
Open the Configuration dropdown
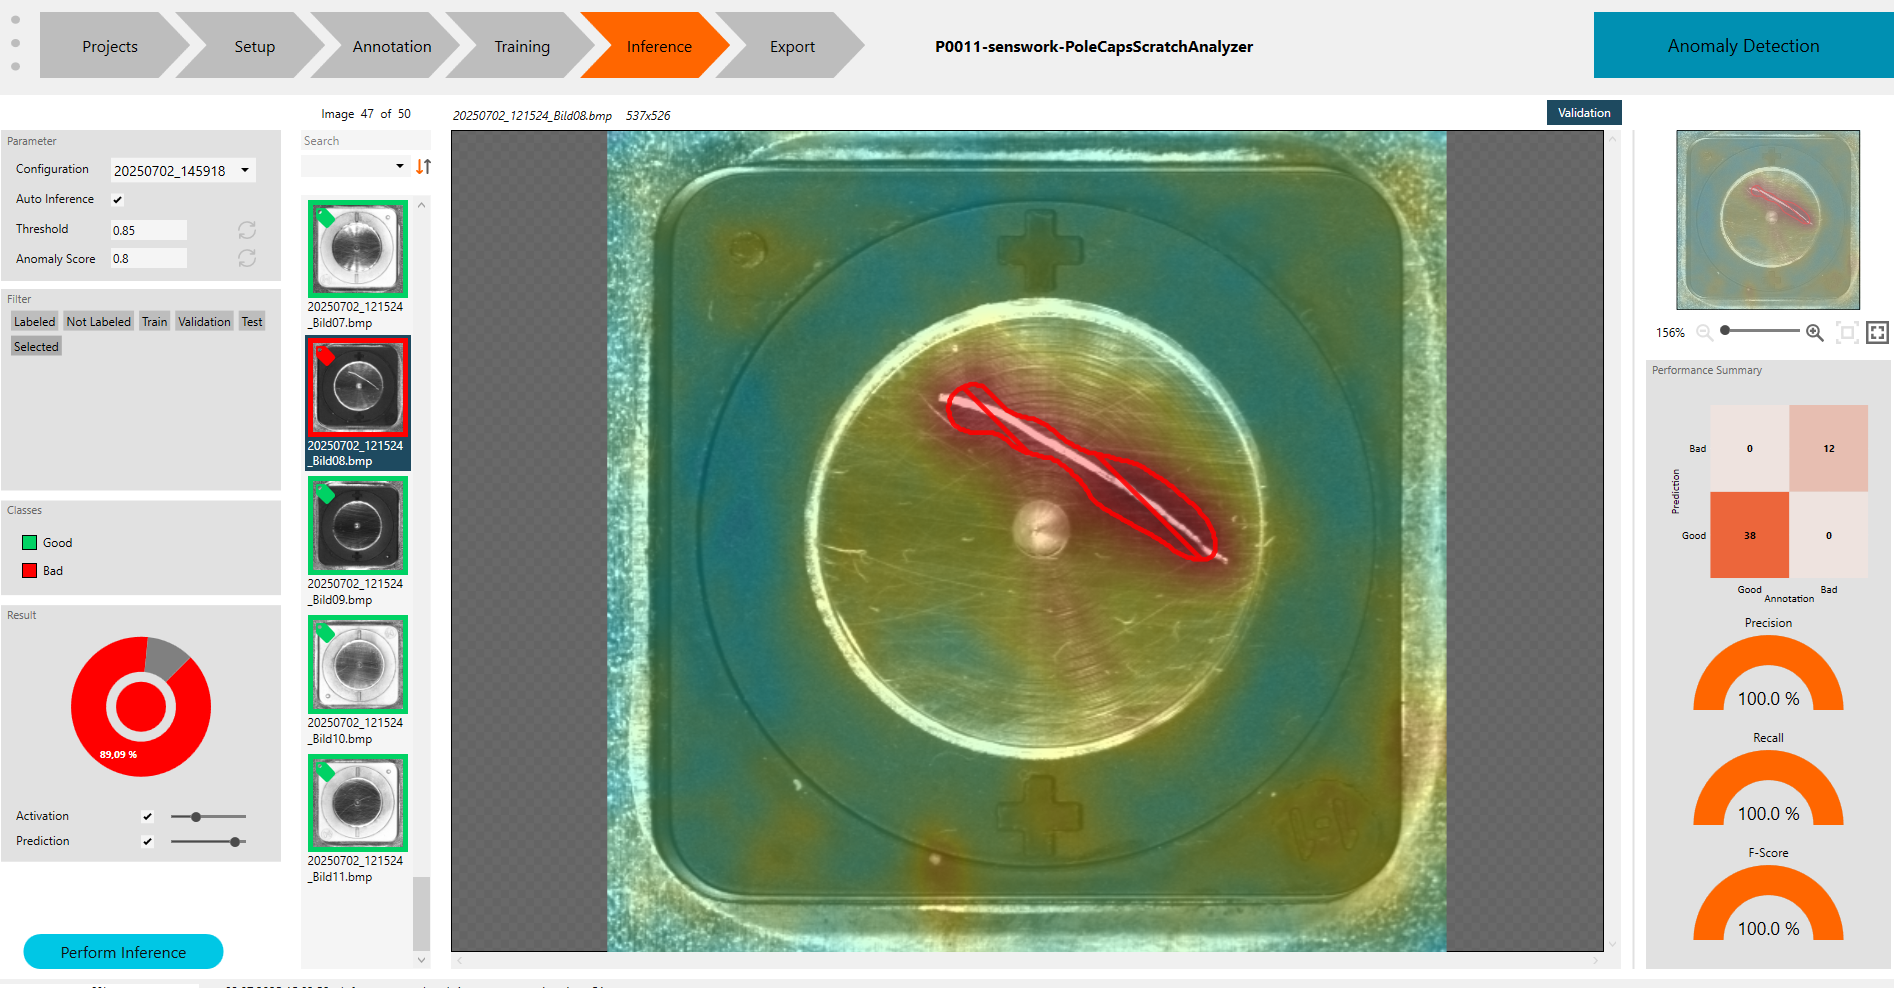click(183, 170)
